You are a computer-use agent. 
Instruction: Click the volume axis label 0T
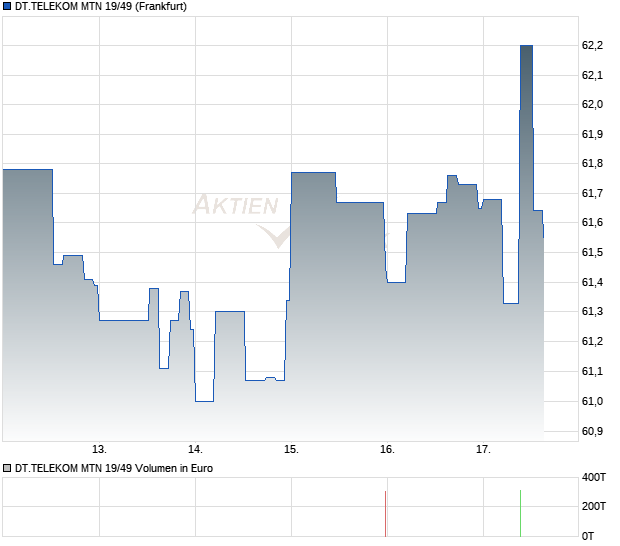pos(588,537)
